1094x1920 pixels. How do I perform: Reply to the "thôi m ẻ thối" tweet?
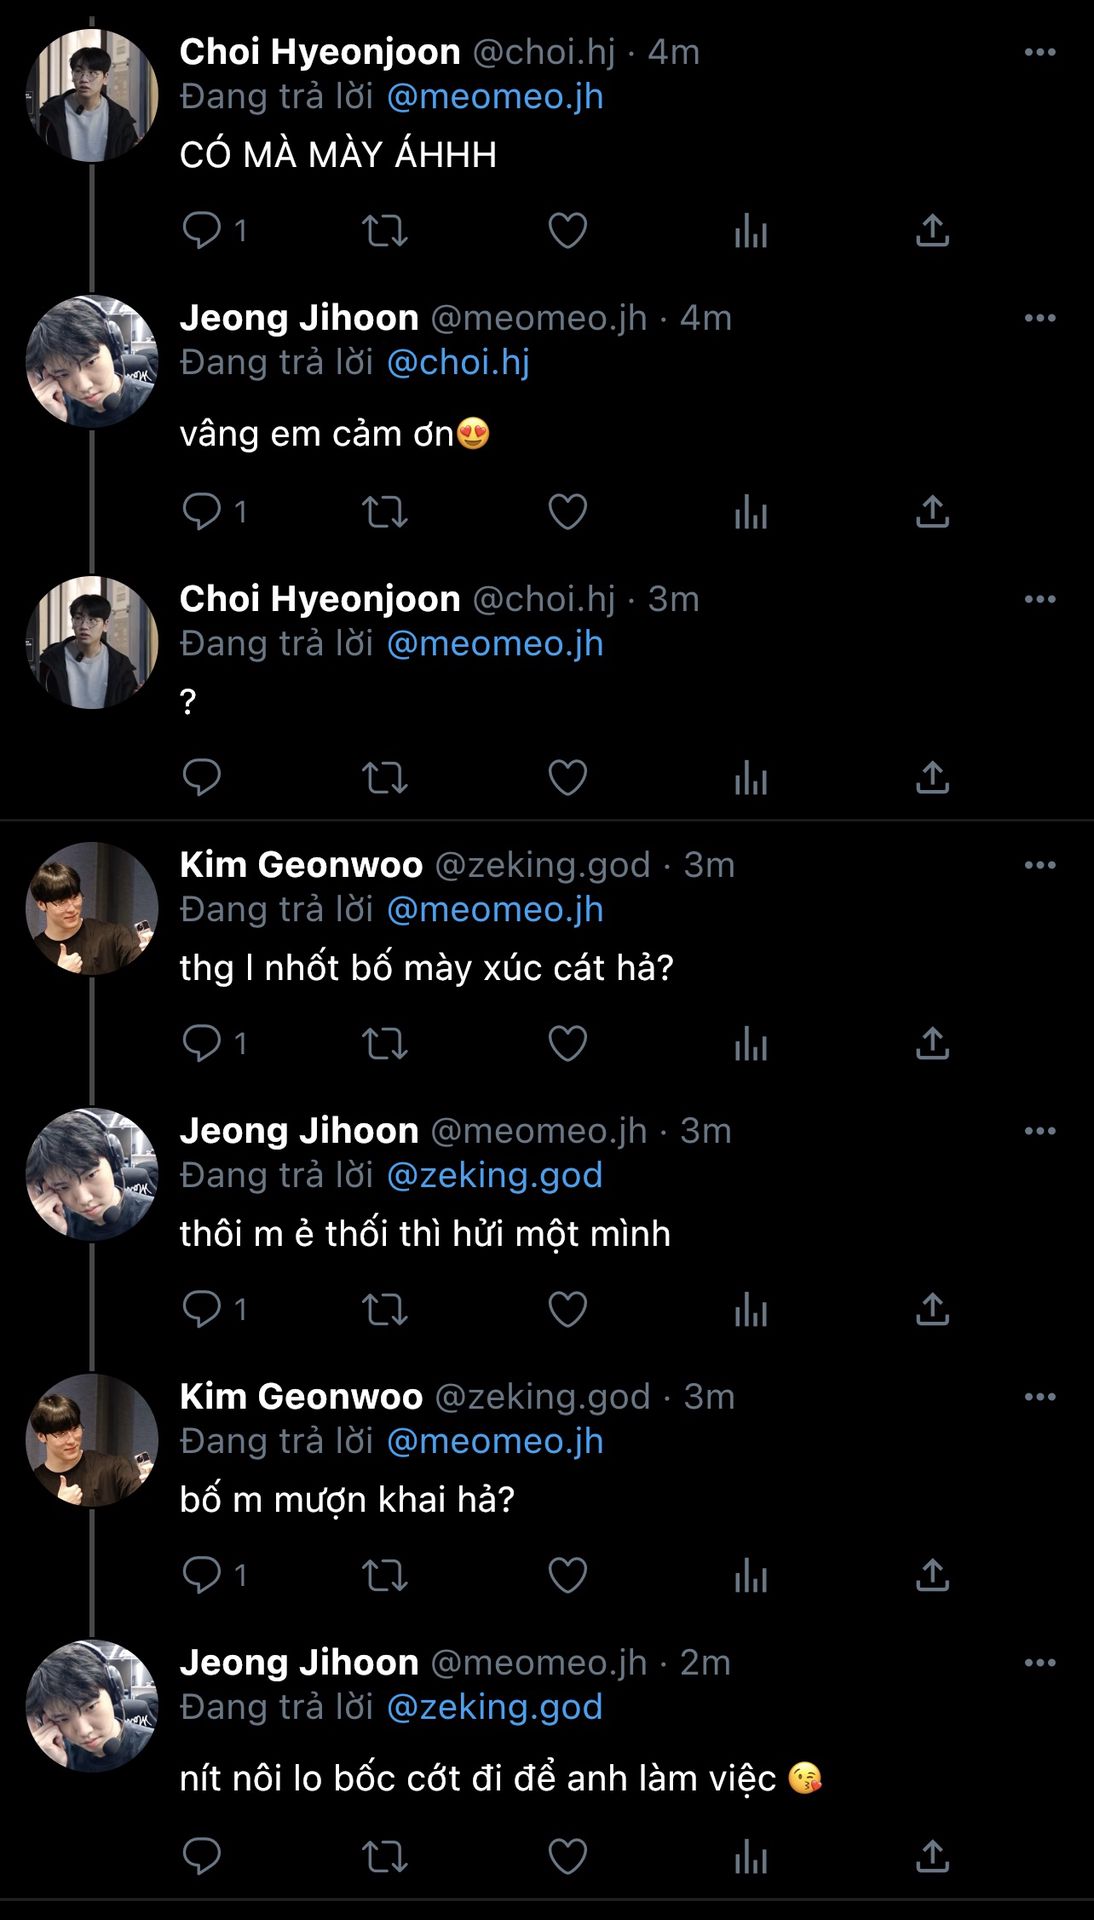pyautogui.click(x=202, y=1309)
